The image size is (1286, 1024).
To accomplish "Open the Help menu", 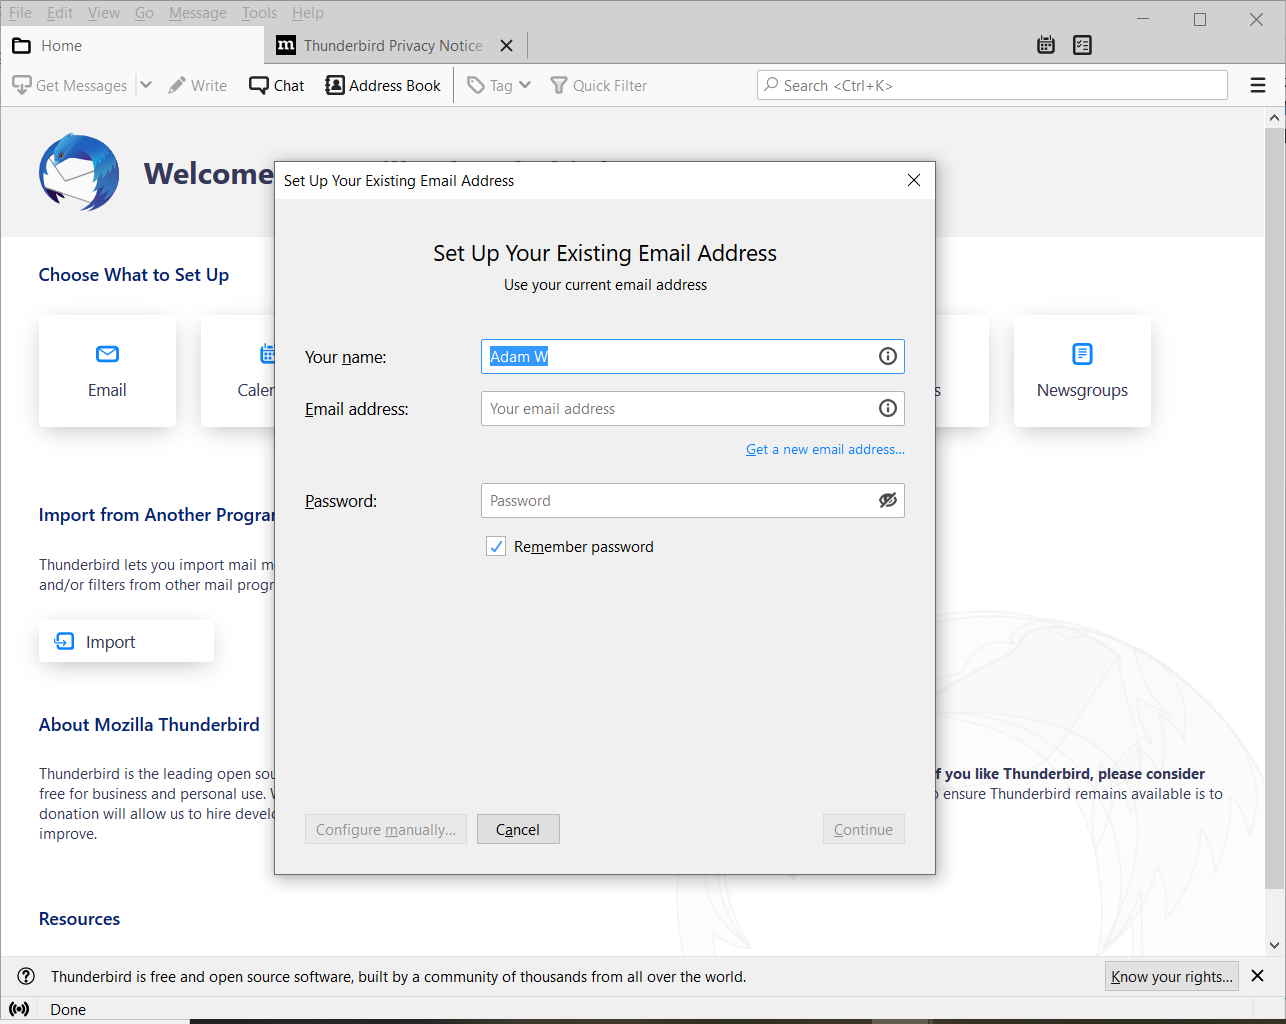I will 308,13.
